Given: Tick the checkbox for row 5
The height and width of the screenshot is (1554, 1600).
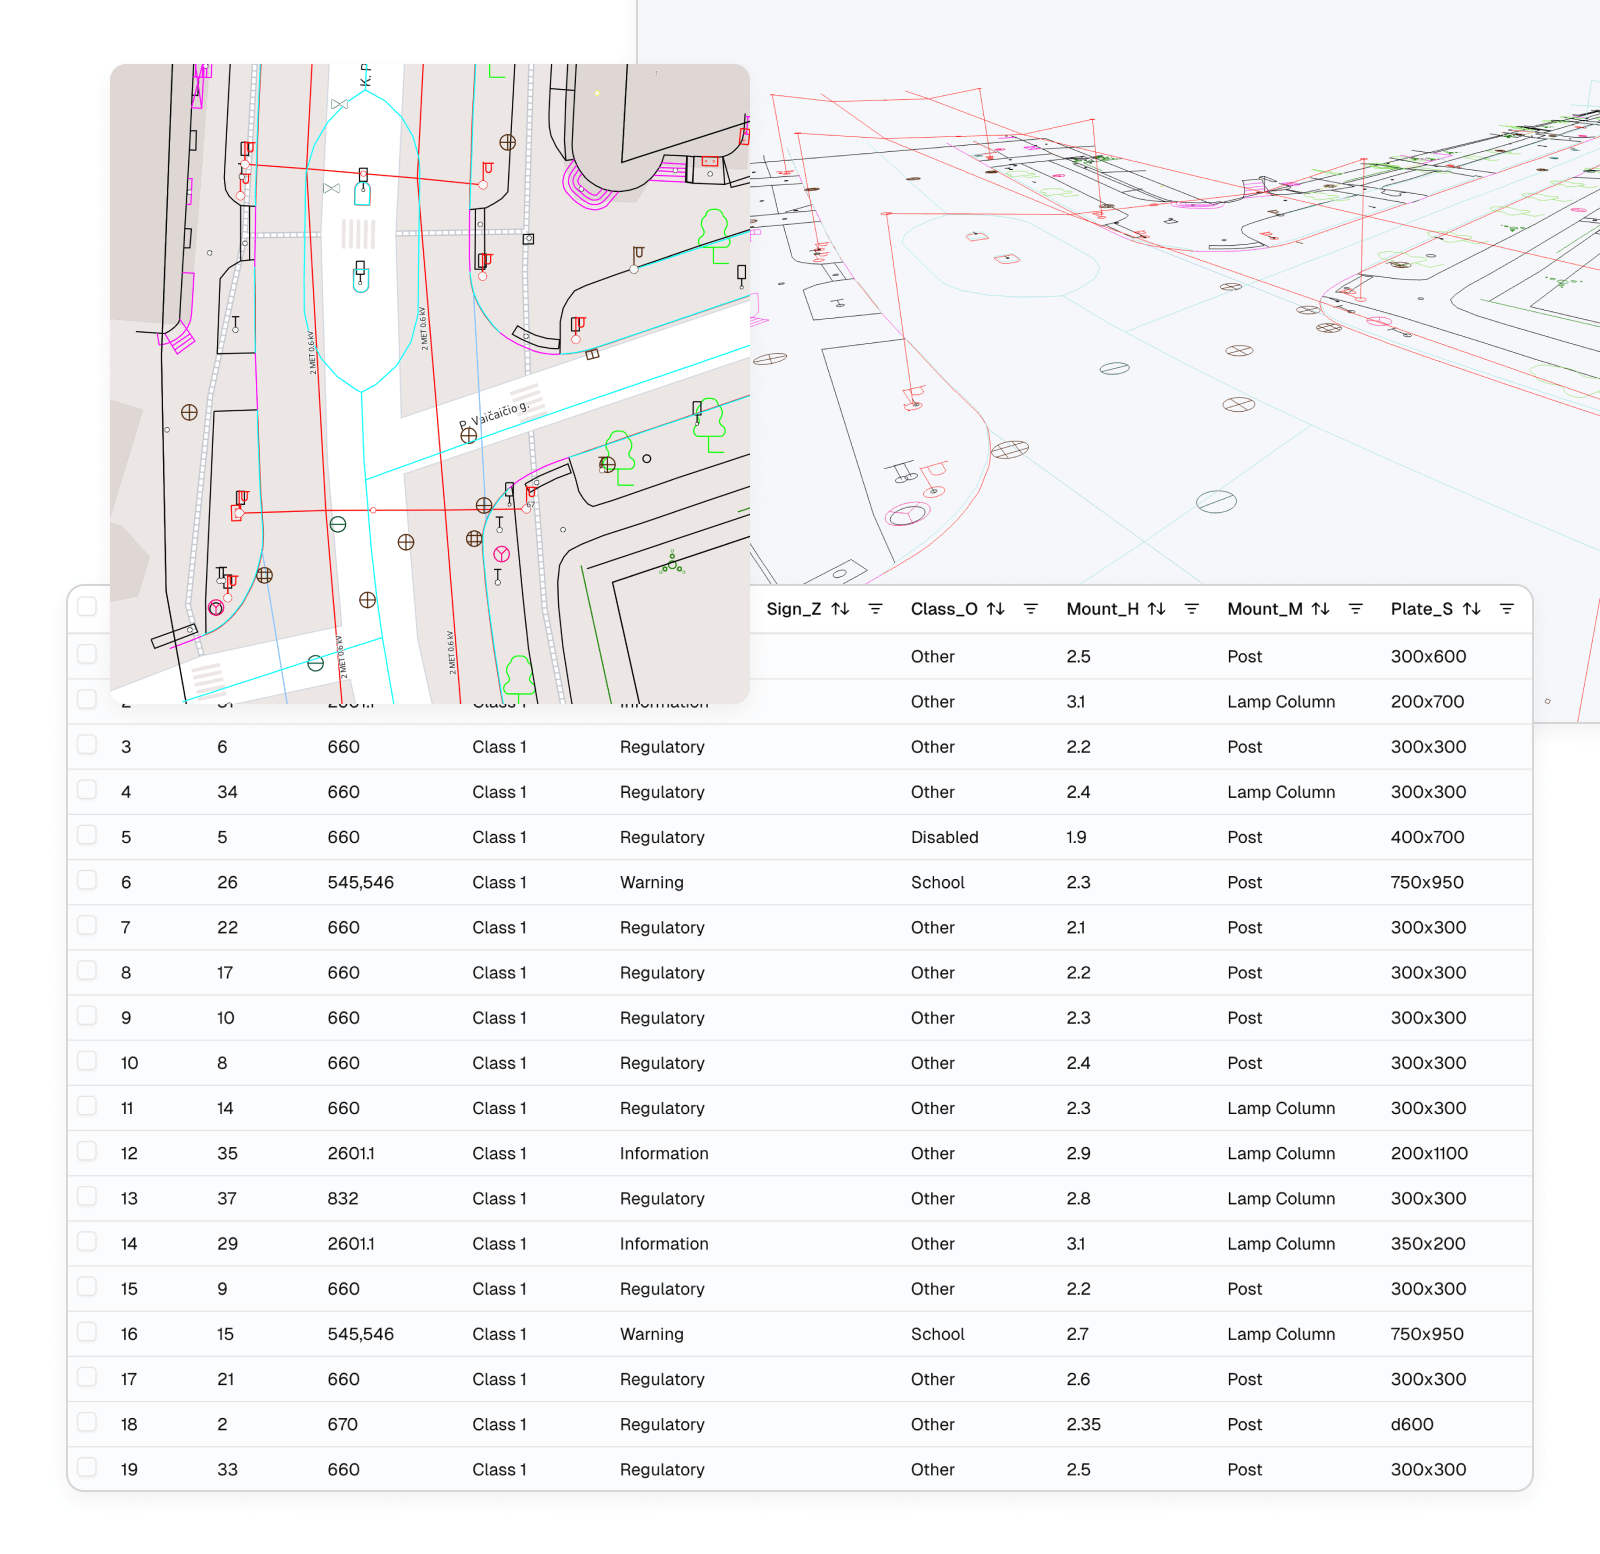Looking at the screenshot, I should (87, 835).
